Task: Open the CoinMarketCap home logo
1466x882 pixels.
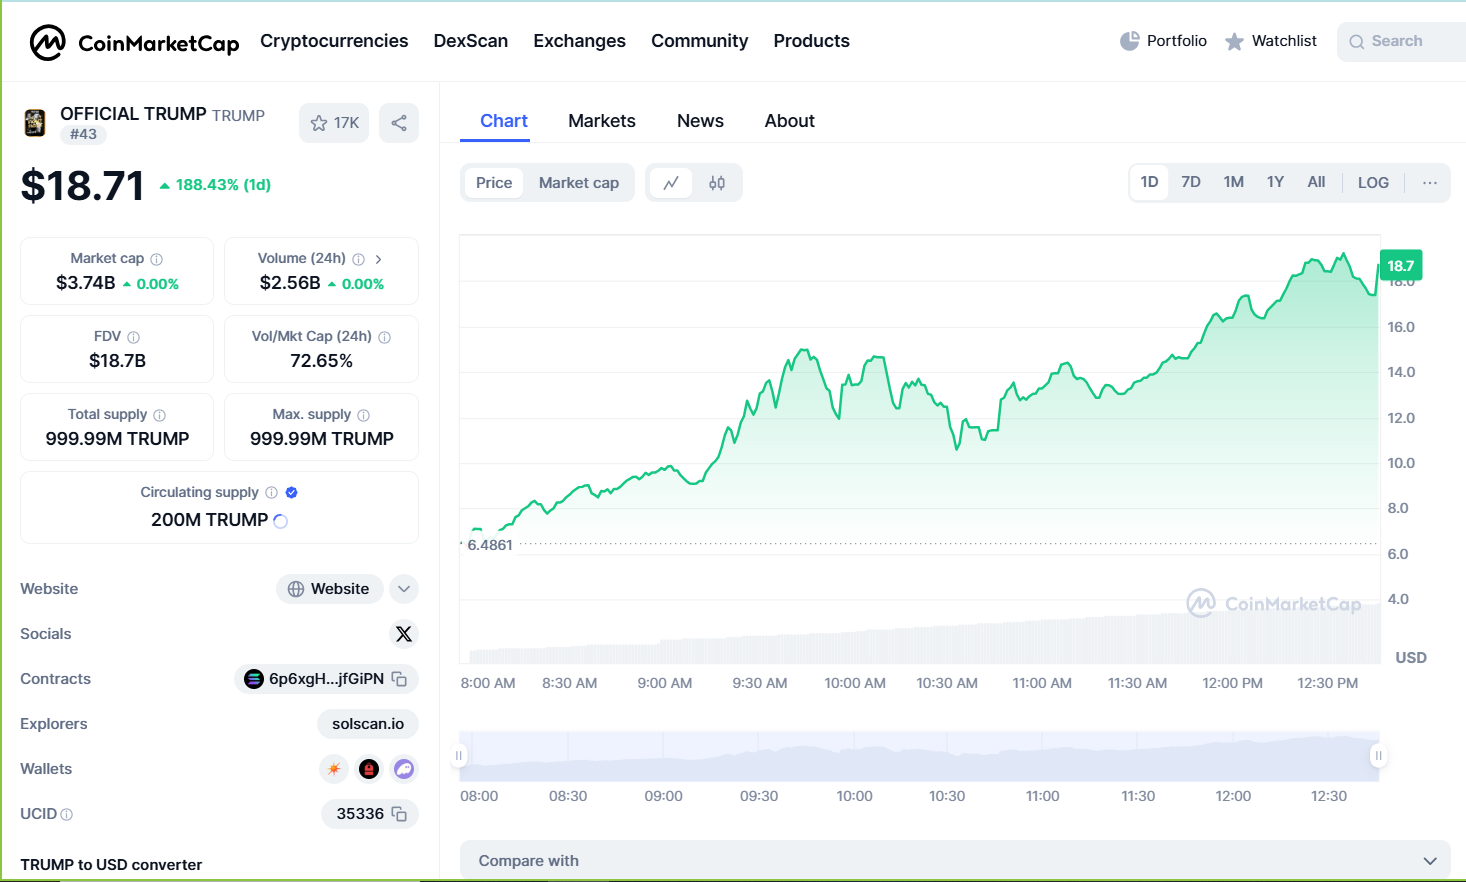Action: pyautogui.click(x=134, y=42)
